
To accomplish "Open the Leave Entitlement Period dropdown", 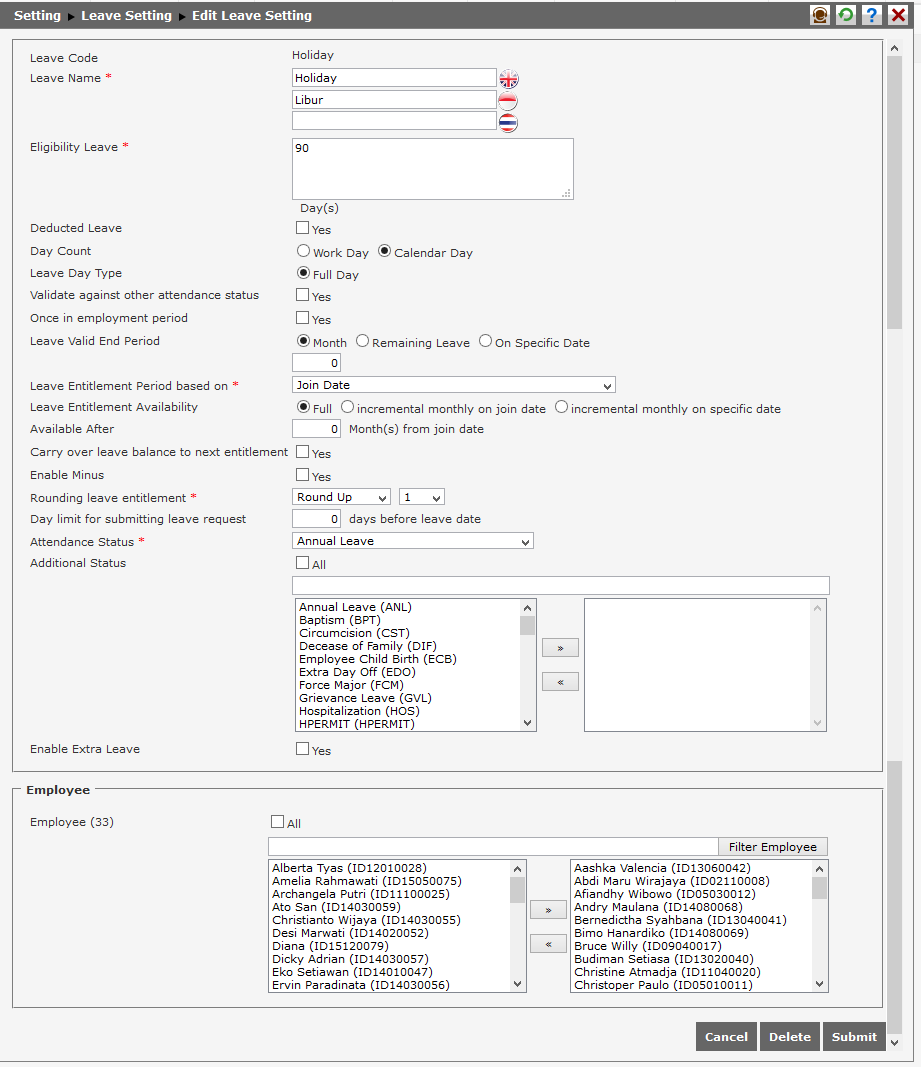I will [x=453, y=385].
